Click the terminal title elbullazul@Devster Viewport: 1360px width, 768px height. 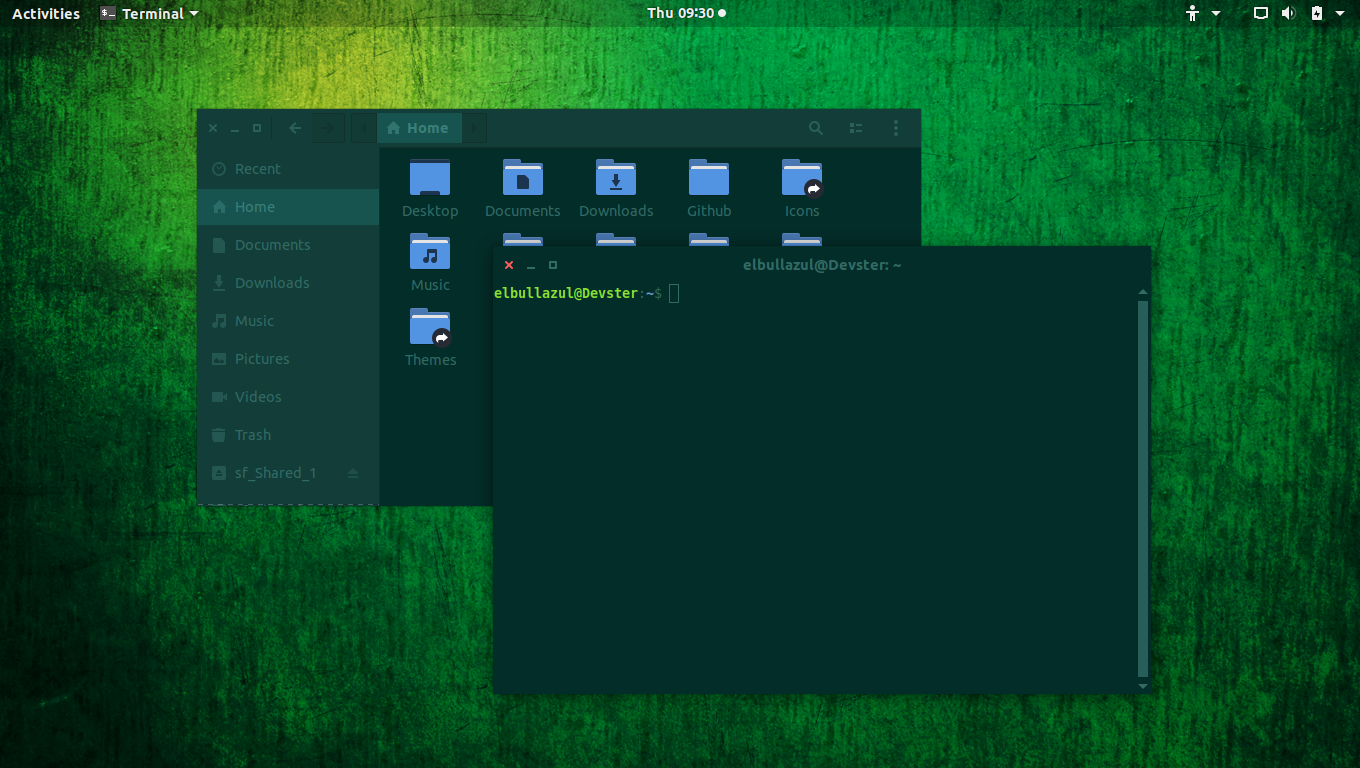point(822,265)
